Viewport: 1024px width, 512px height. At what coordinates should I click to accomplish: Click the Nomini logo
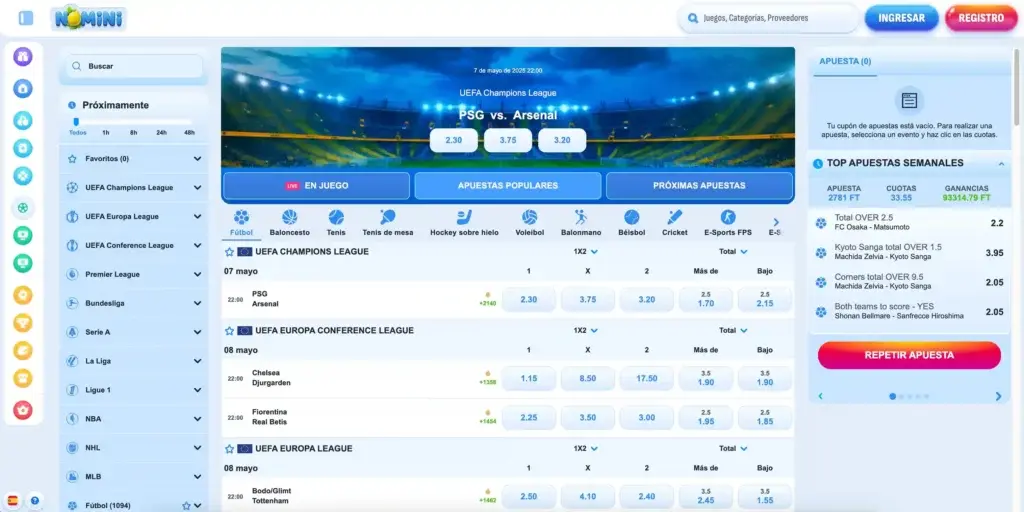[x=89, y=18]
